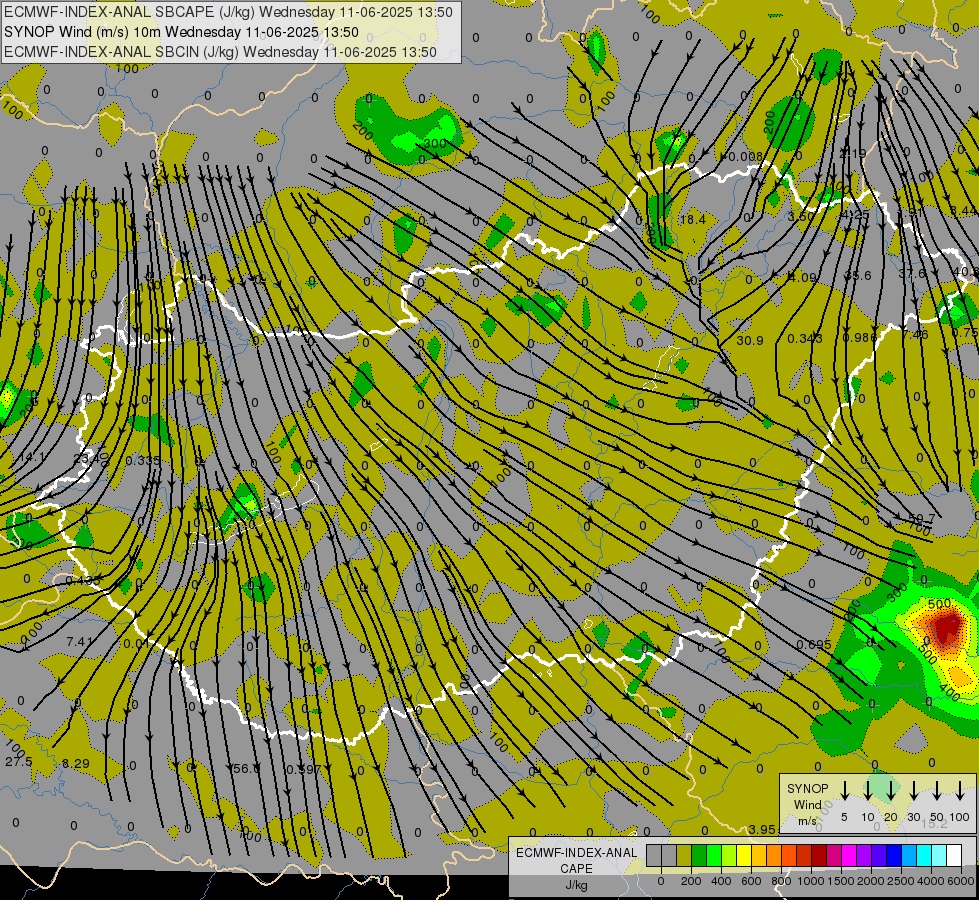Click the '7.46' CIN value on the map

click(x=915, y=335)
